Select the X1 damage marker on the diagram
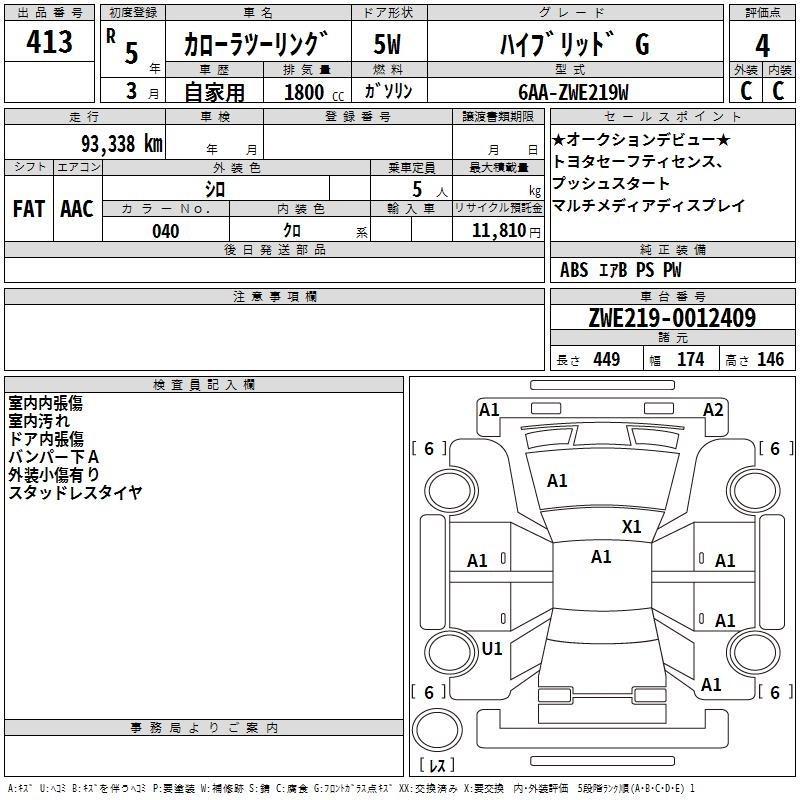The image size is (800, 800). (632, 527)
